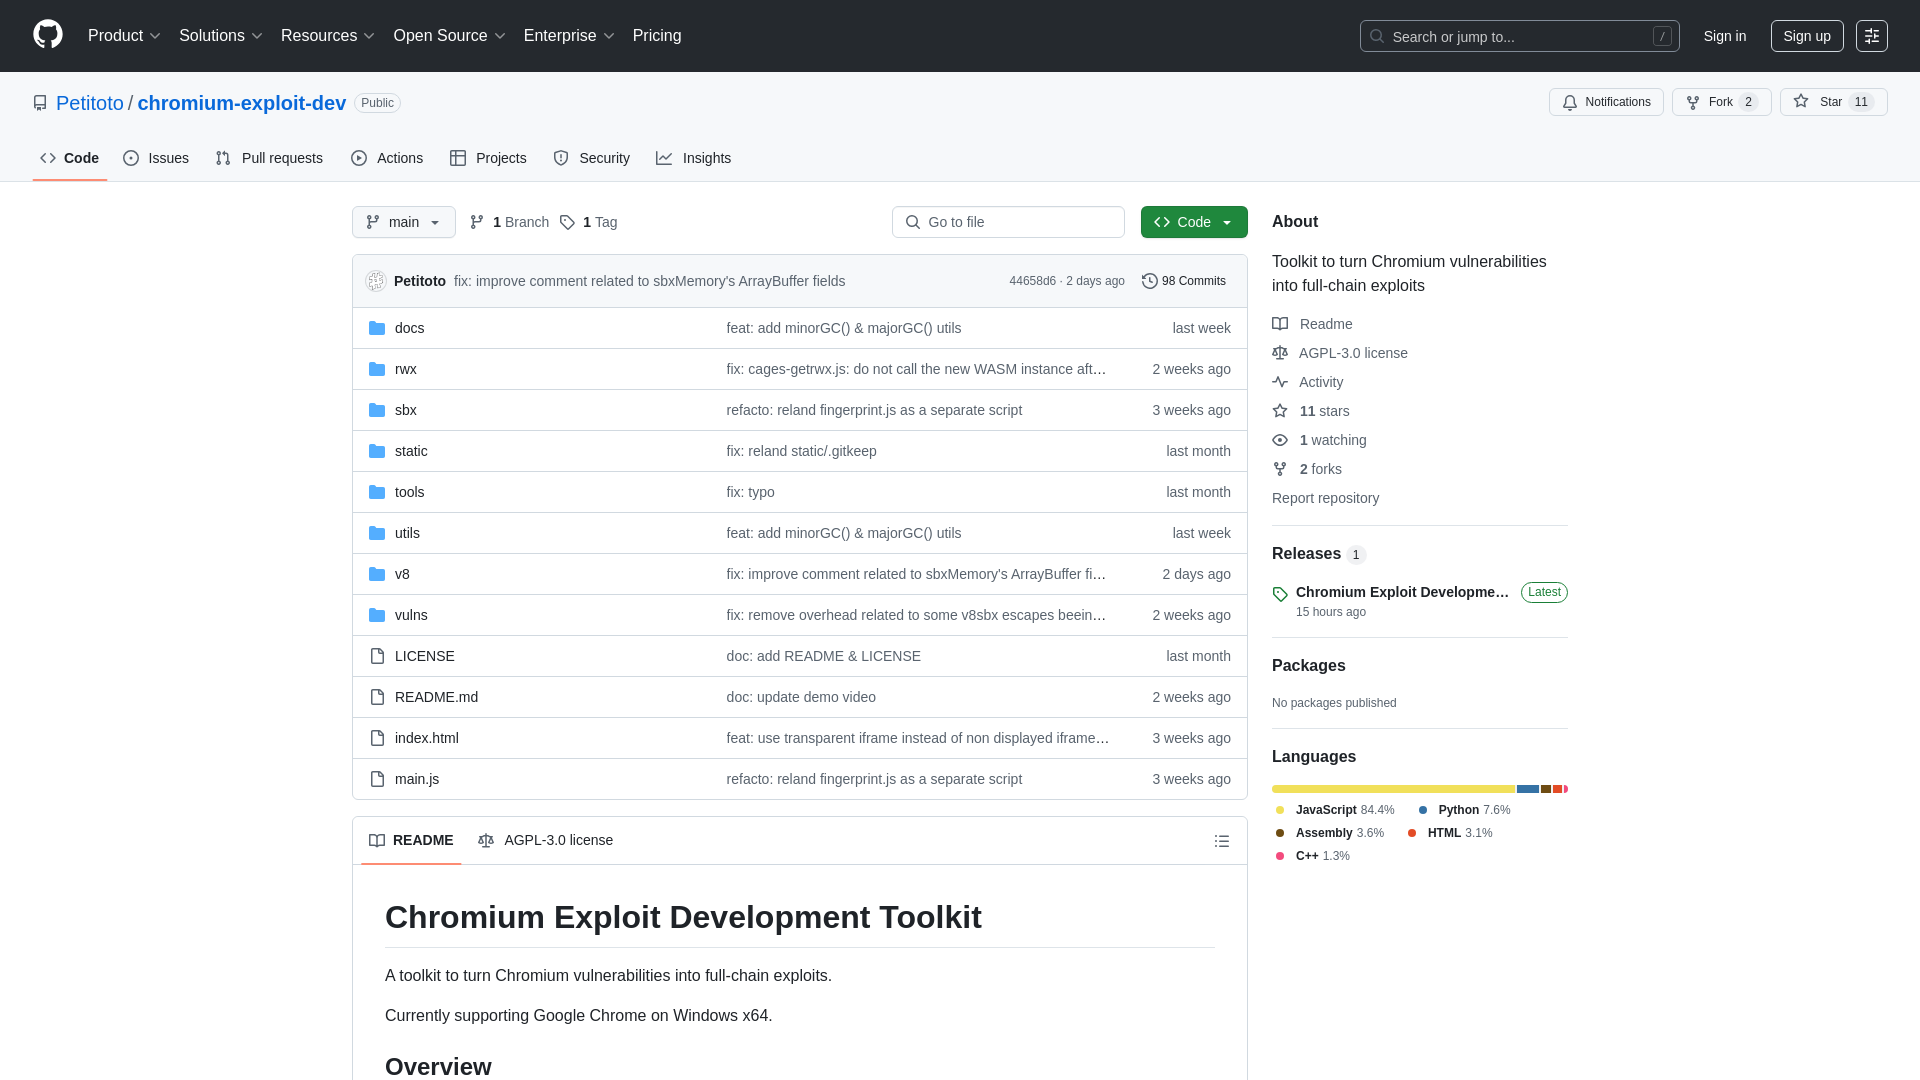Switch to the Security tab
This screenshot has width=1920, height=1080.
[592, 158]
